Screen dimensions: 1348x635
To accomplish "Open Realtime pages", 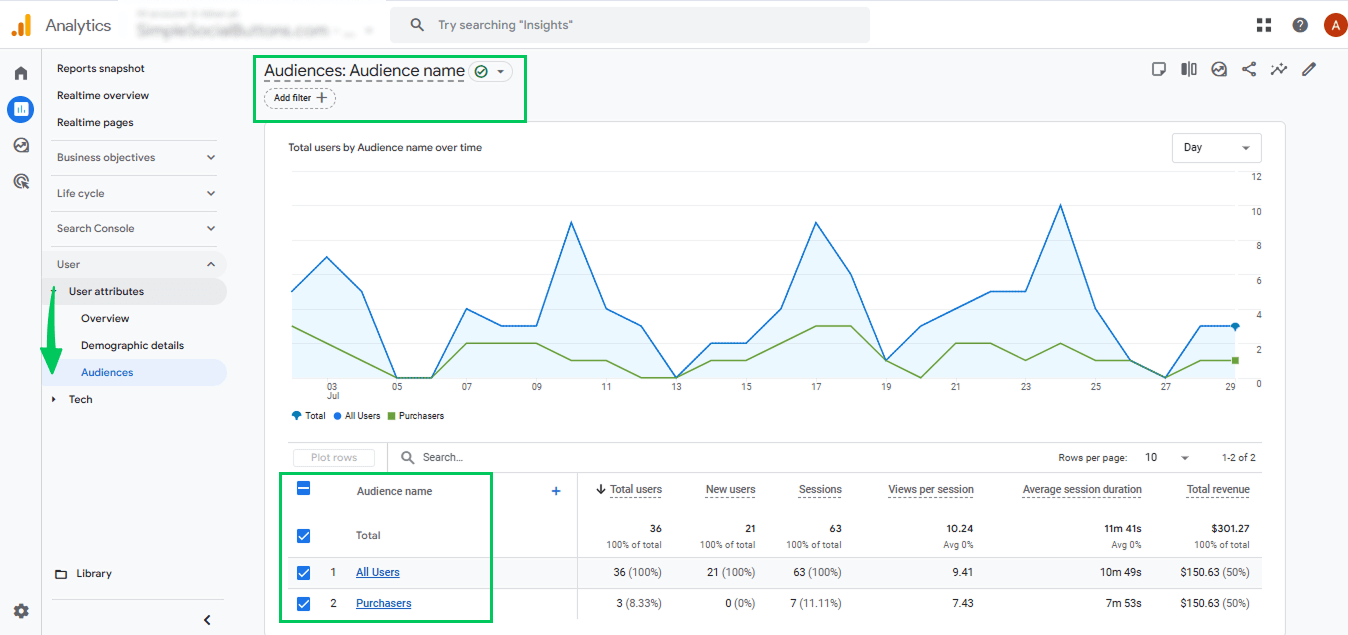I will pos(95,123).
